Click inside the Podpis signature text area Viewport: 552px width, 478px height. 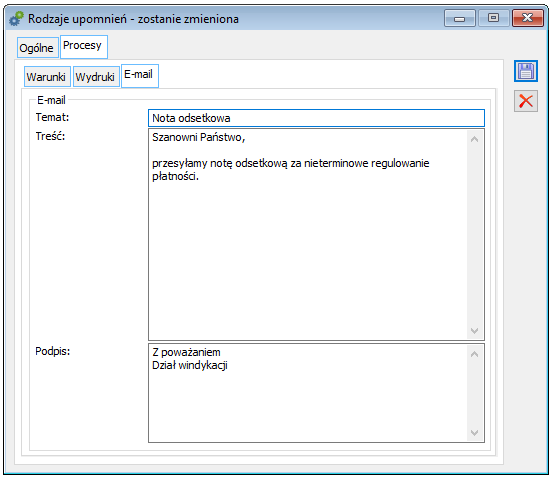(x=308, y=393)
